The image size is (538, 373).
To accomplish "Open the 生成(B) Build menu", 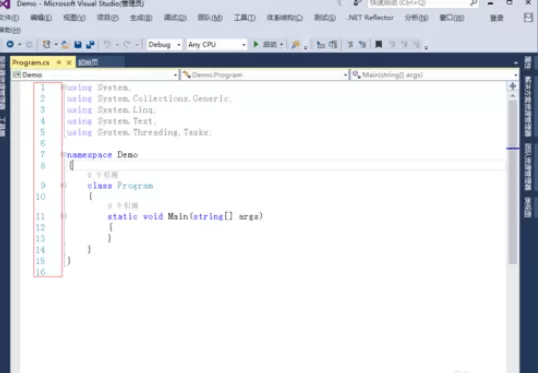I will (x=141, y=18).
